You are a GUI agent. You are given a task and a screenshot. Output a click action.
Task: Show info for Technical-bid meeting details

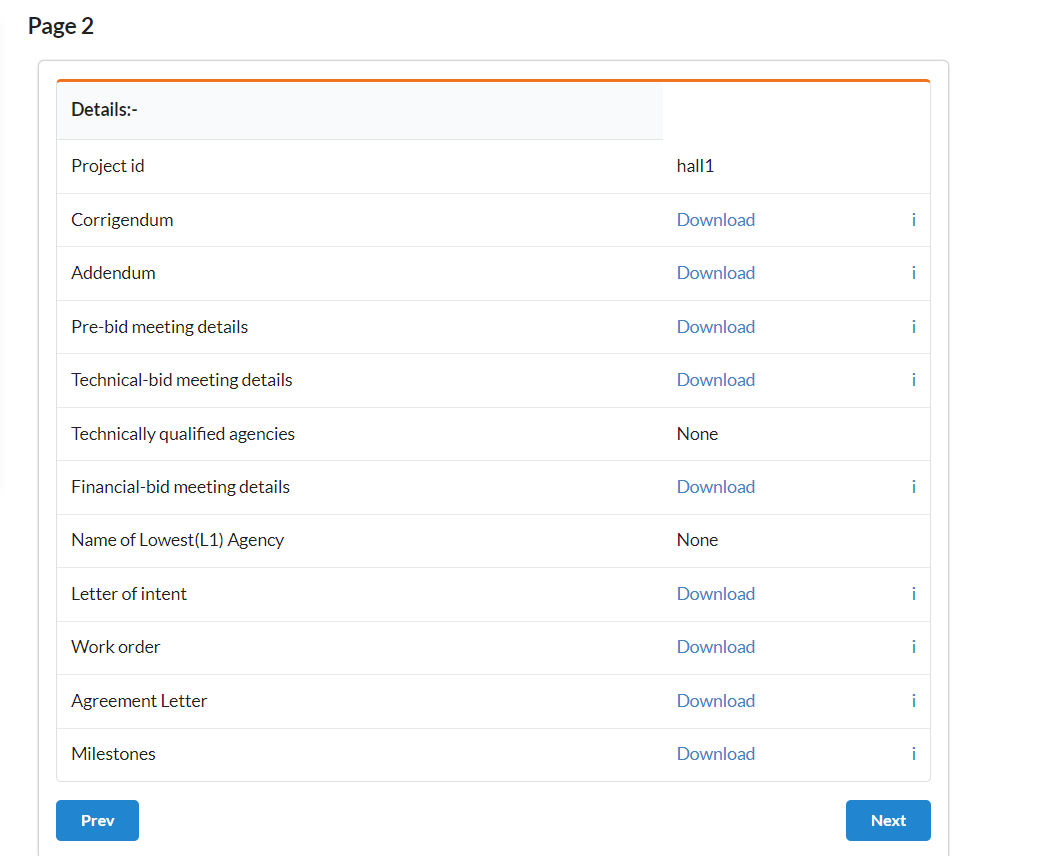[913, 380]
